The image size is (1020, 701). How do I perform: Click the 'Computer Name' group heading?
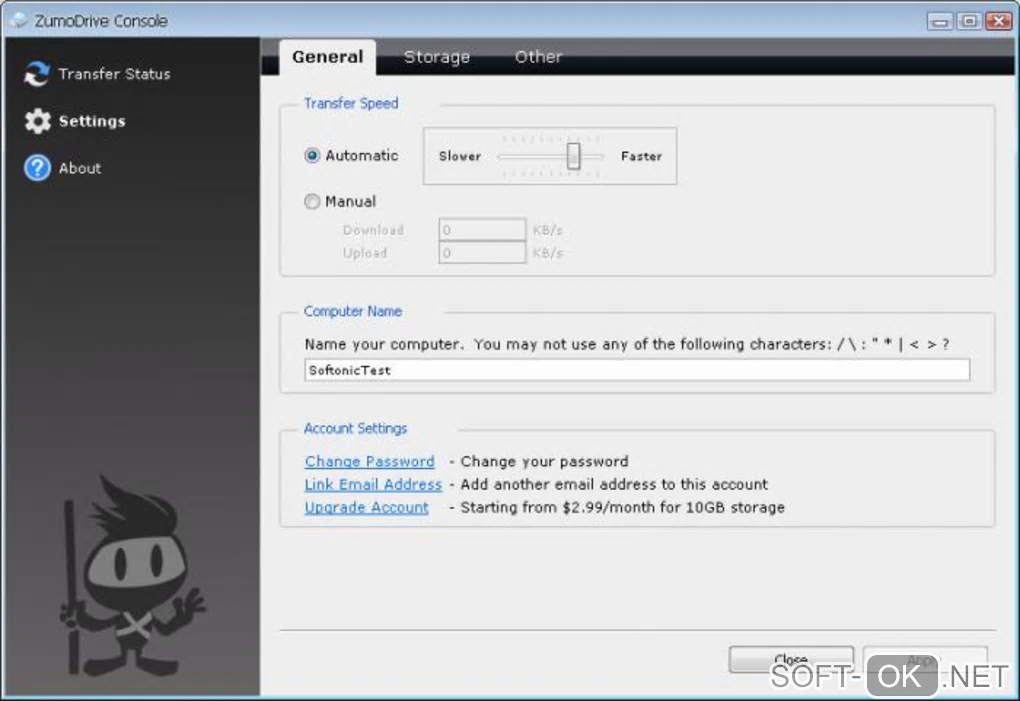353,311
